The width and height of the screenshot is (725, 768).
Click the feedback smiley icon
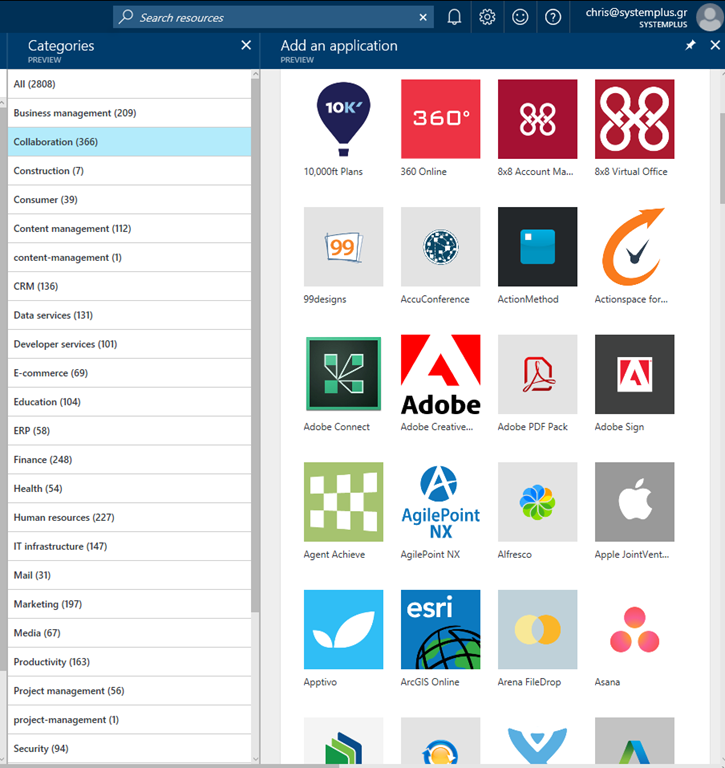pos(520,17)
